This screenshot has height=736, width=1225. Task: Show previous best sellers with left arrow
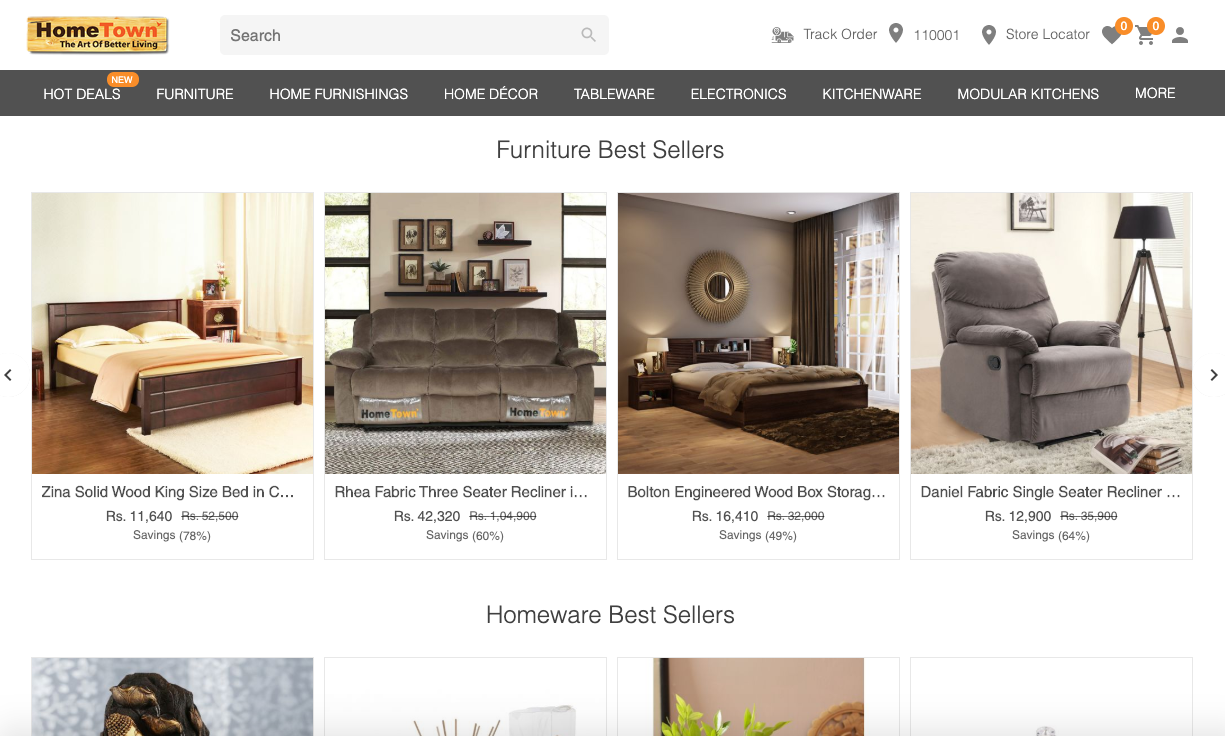coord(8,375)
